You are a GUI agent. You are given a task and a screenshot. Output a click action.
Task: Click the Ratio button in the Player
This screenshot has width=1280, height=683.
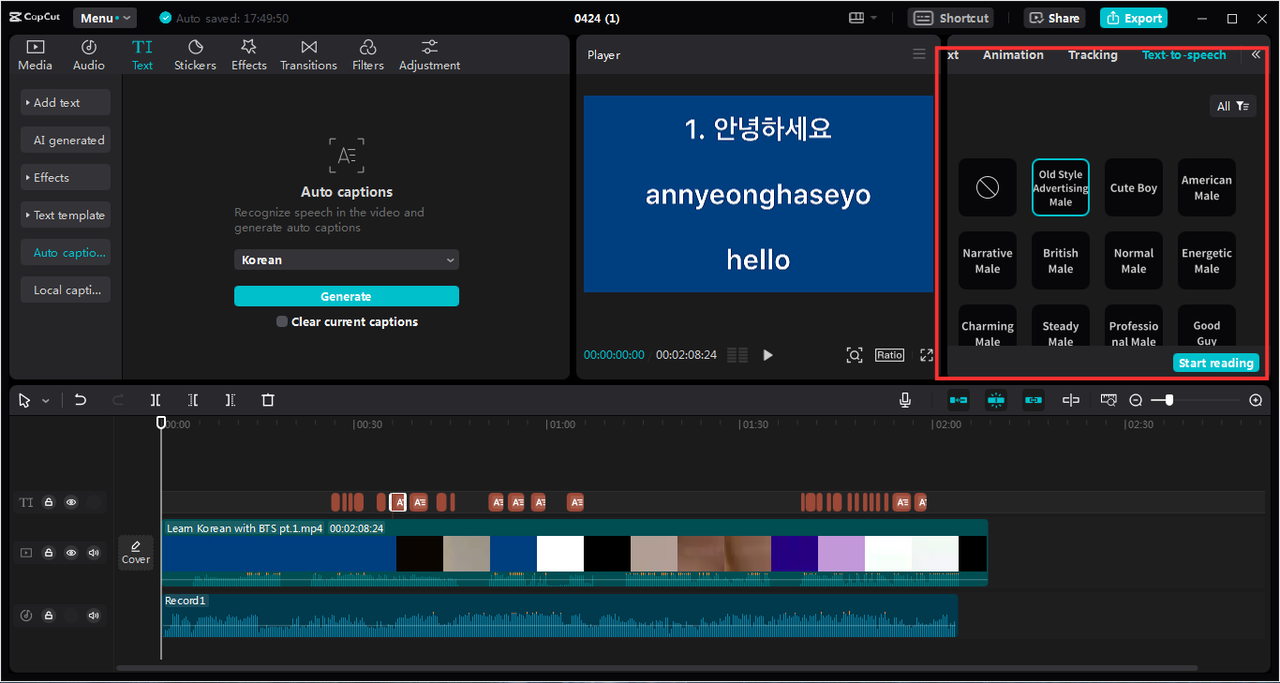pos(889,355)
